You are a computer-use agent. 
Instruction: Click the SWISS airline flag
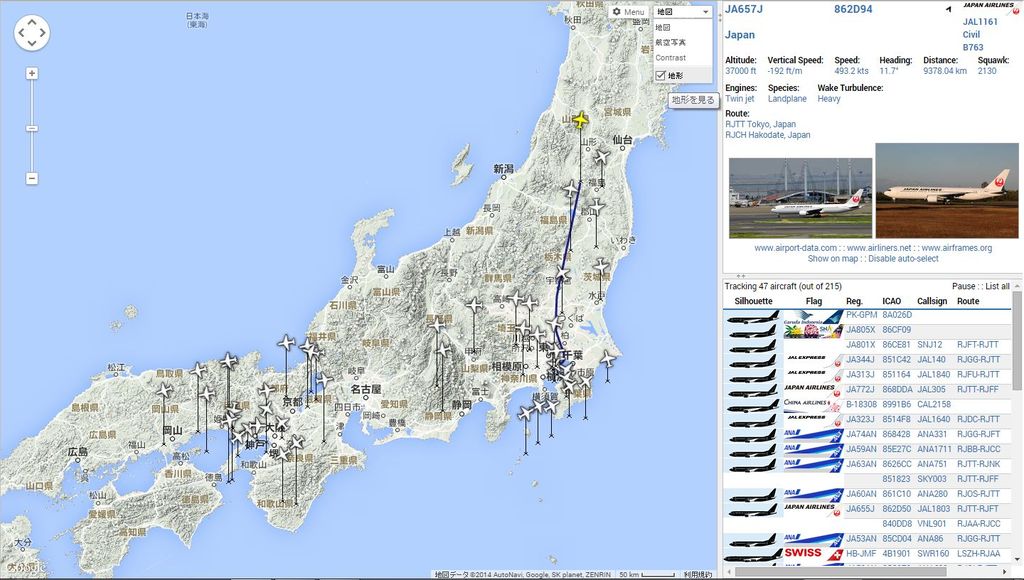pos(813,553)
